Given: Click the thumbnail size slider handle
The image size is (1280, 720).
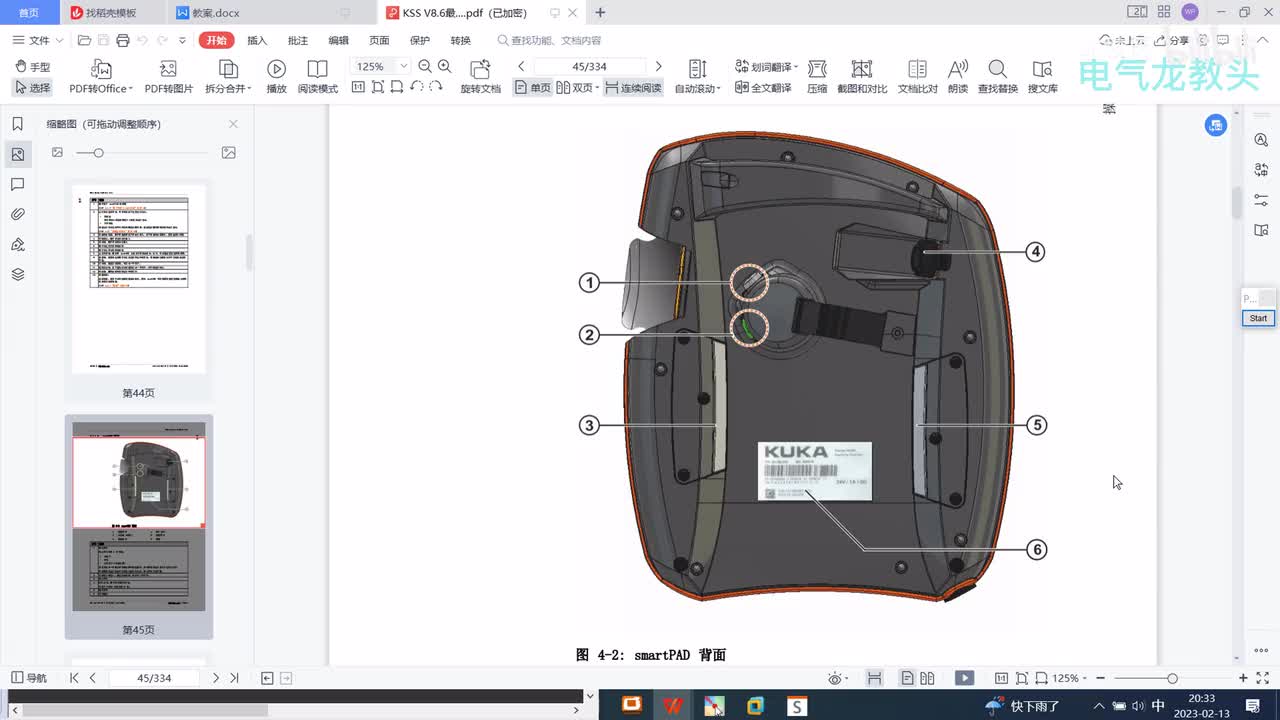Looking at the screenshot, I should point(98,153).
